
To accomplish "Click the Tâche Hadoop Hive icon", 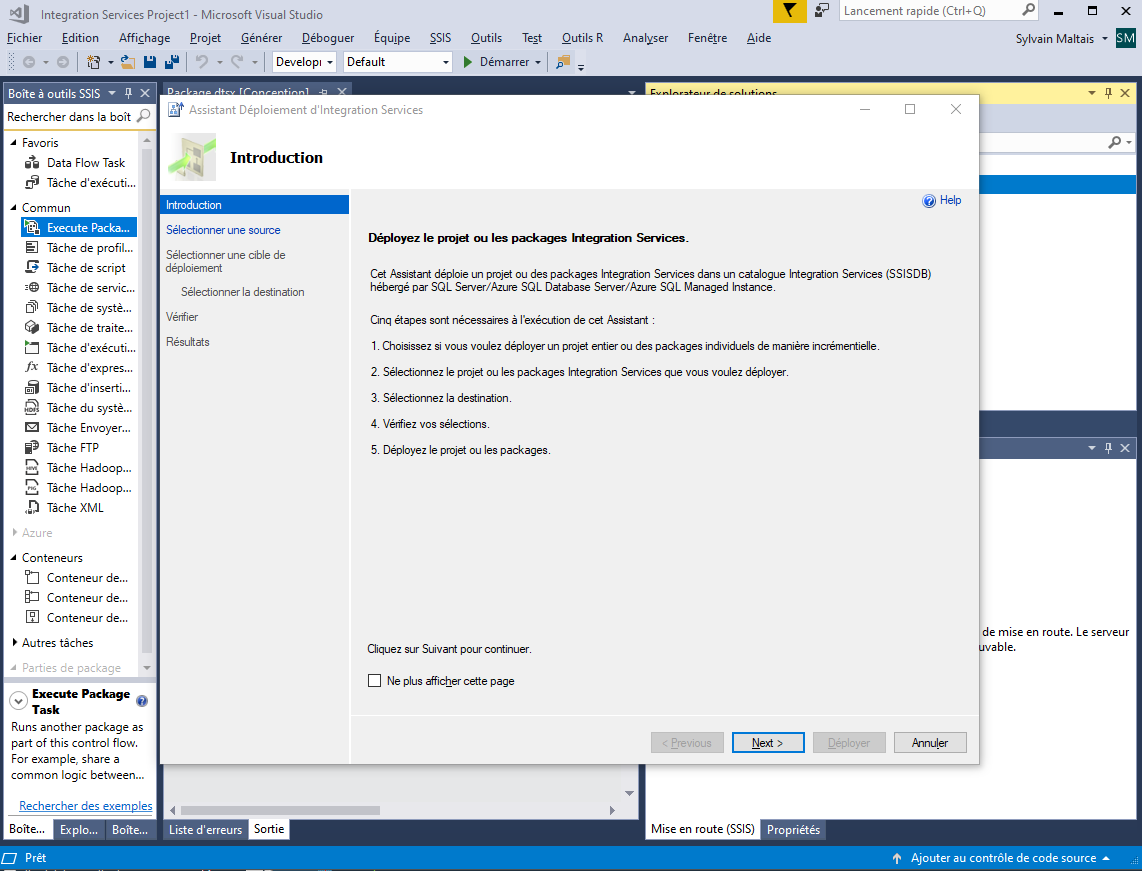I will coord(32,468).
